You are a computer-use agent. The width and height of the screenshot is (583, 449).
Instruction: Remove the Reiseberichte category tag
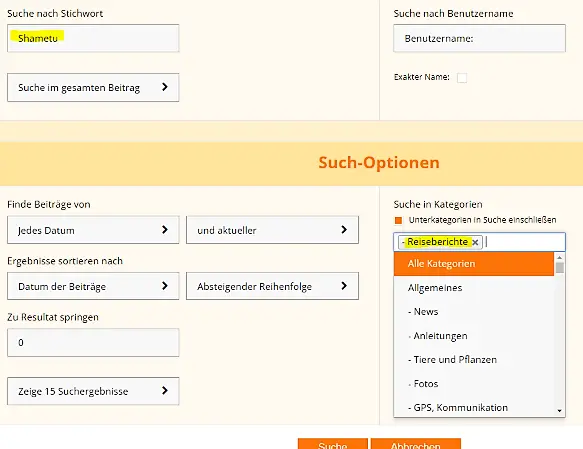(x=475, y=242)
